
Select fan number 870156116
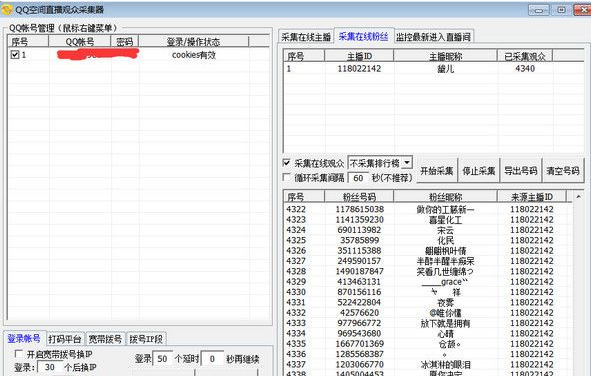click(359, 292)
